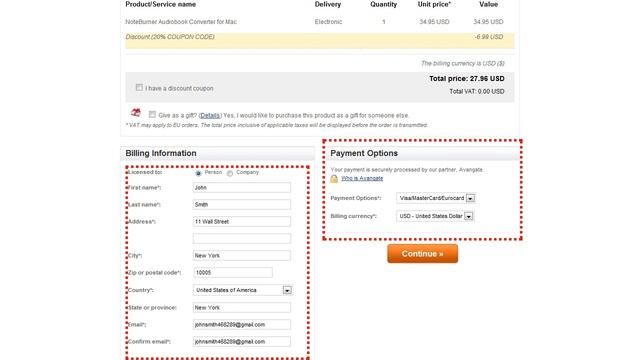This screenshot has width=640, height=360.
Task: Open the 'Who is Avangate' link
Action: (362, 178)
